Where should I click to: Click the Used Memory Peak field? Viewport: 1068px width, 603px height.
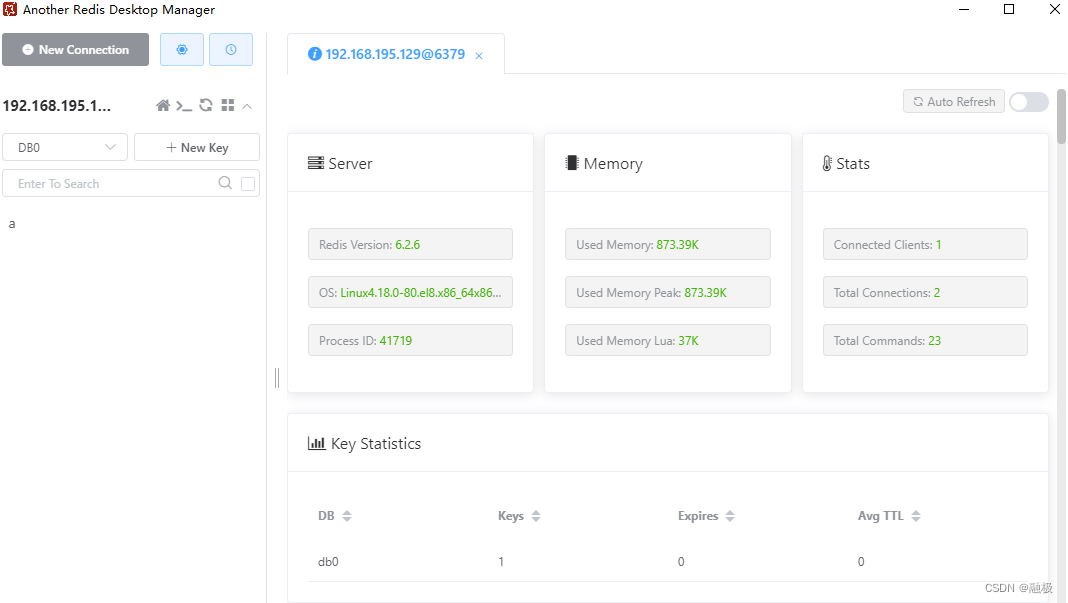click(668, 292)
